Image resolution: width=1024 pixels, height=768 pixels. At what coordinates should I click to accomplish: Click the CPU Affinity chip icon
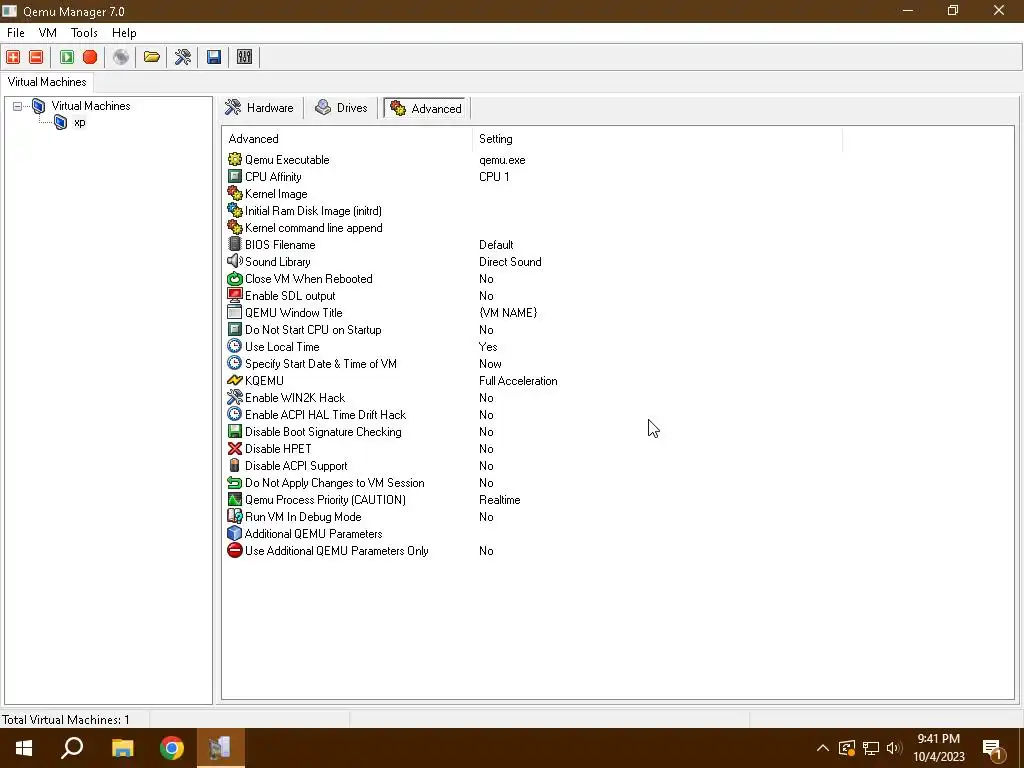coord(234,176)
